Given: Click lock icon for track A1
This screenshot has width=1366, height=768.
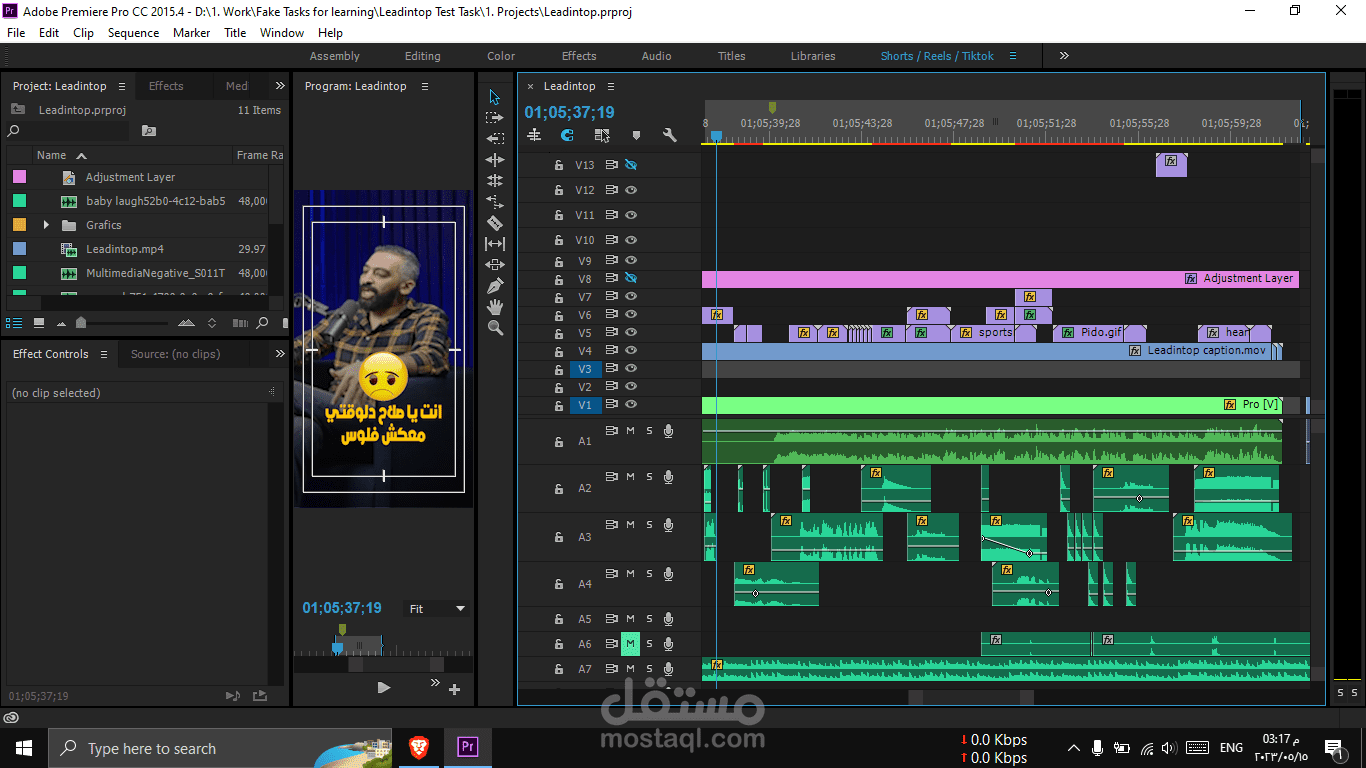Looking at the screenshot, I should click(559, 440).
